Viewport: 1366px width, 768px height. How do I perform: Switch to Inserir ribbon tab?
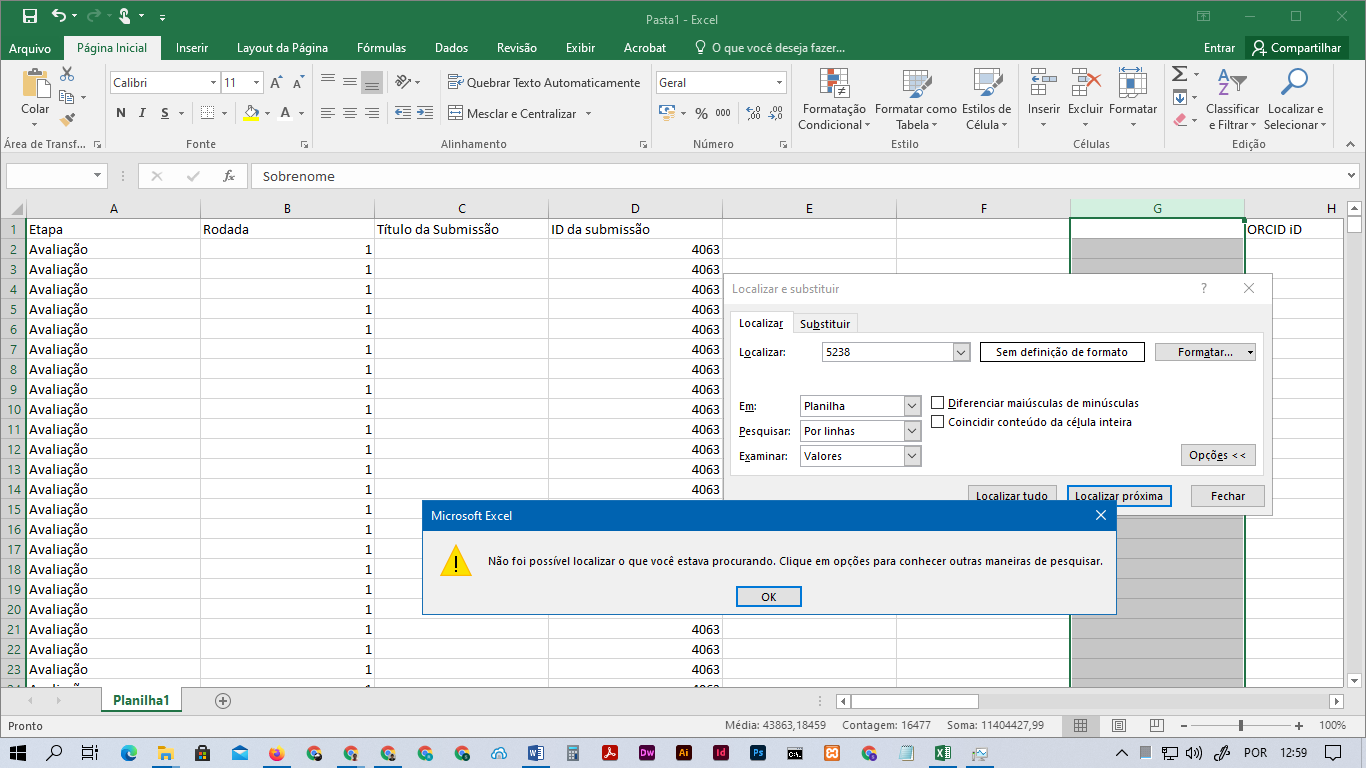pyautogui.click(x=192, y=48)
